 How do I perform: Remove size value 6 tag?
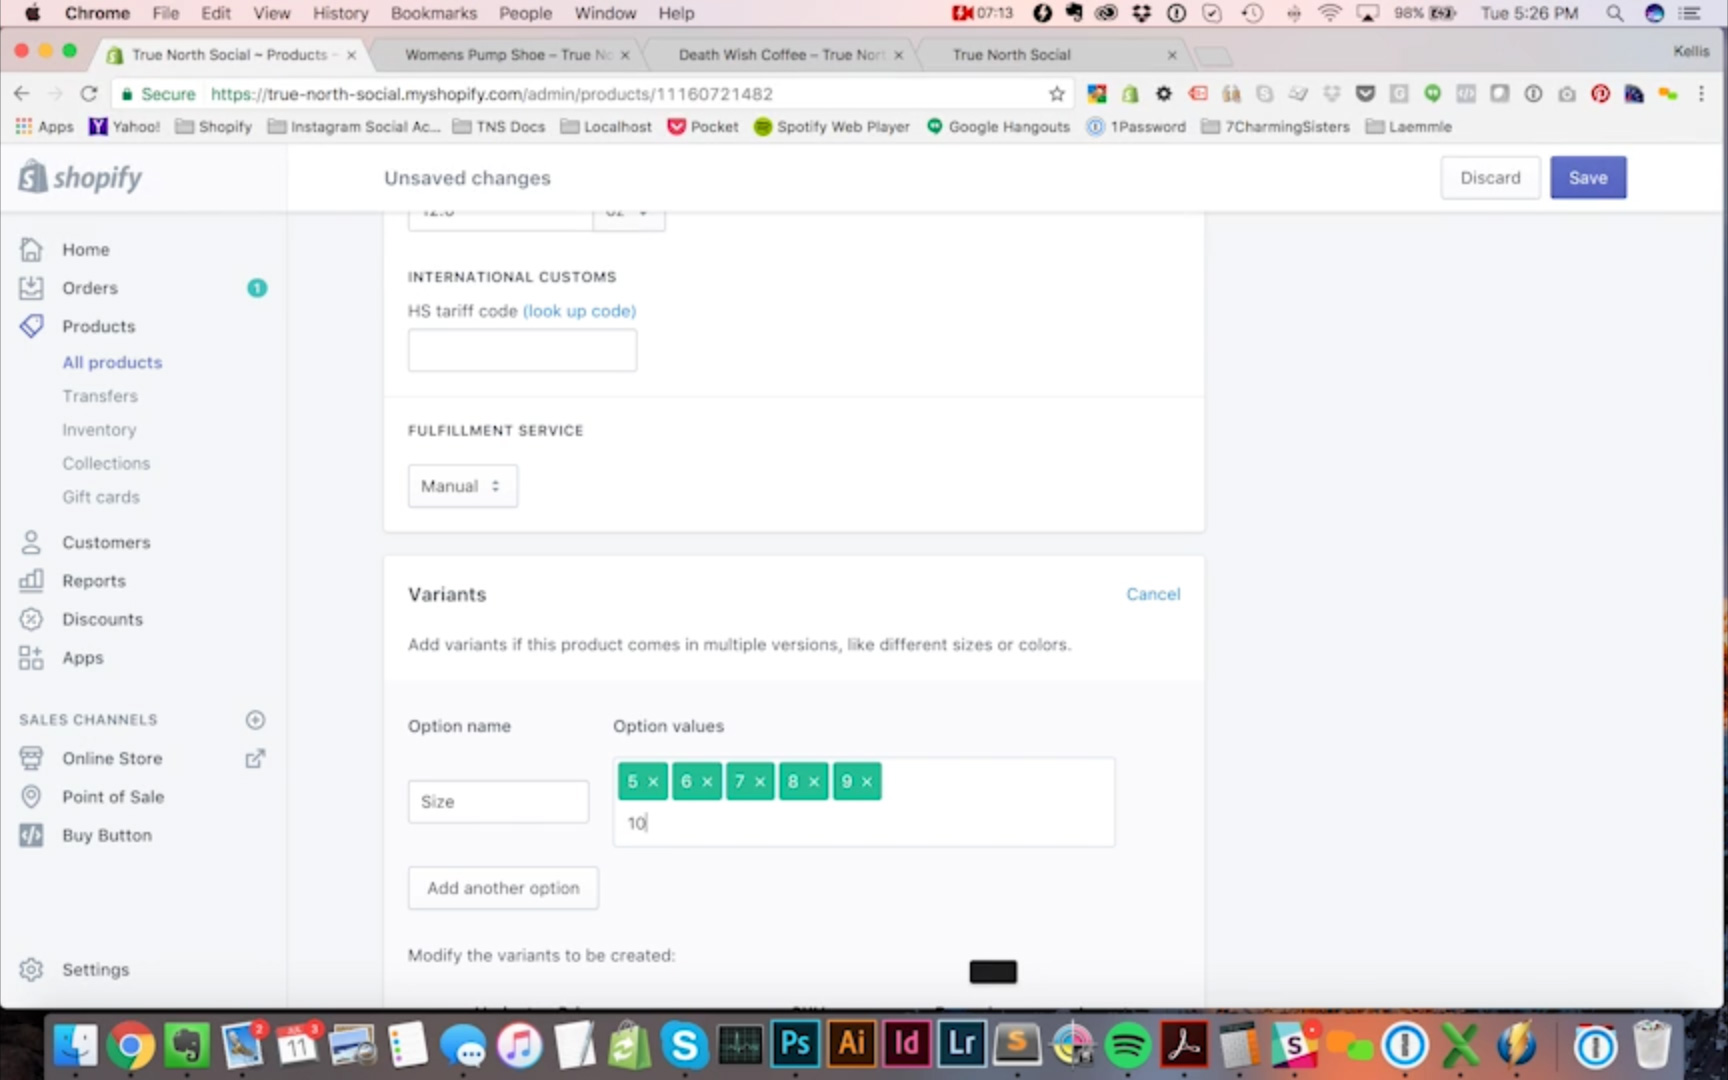tap(707, 782)
